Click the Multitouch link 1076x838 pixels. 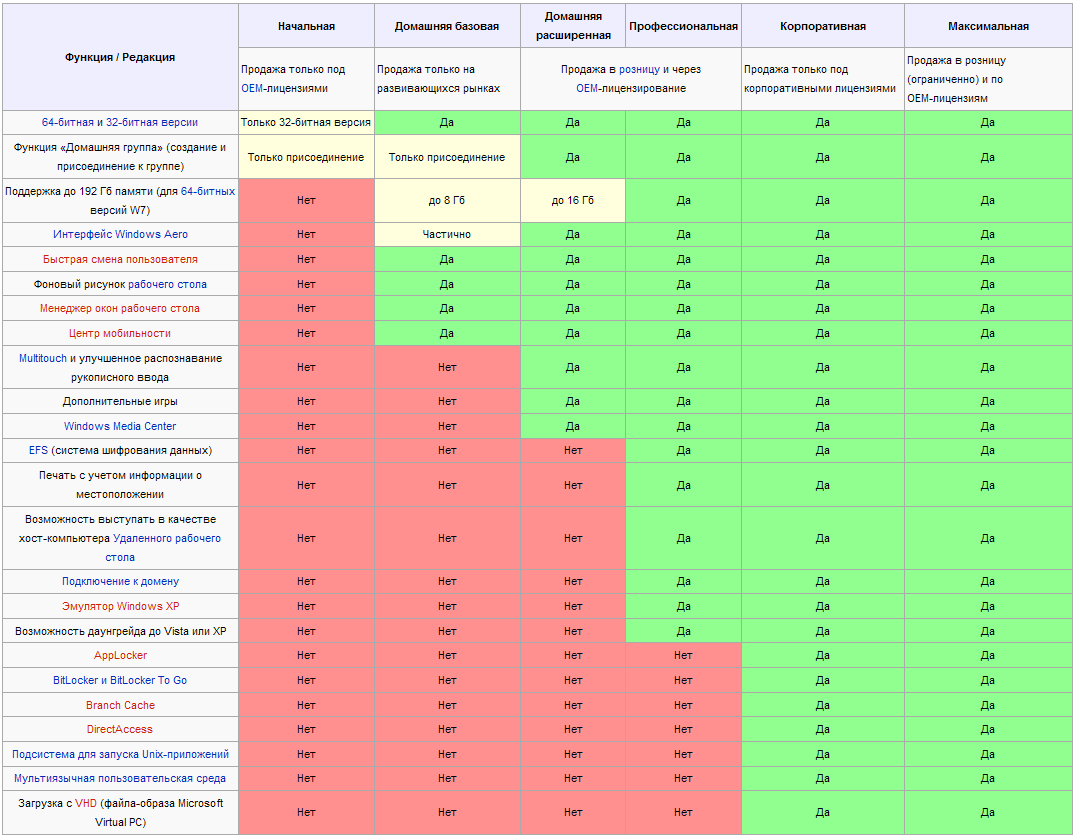43,359
